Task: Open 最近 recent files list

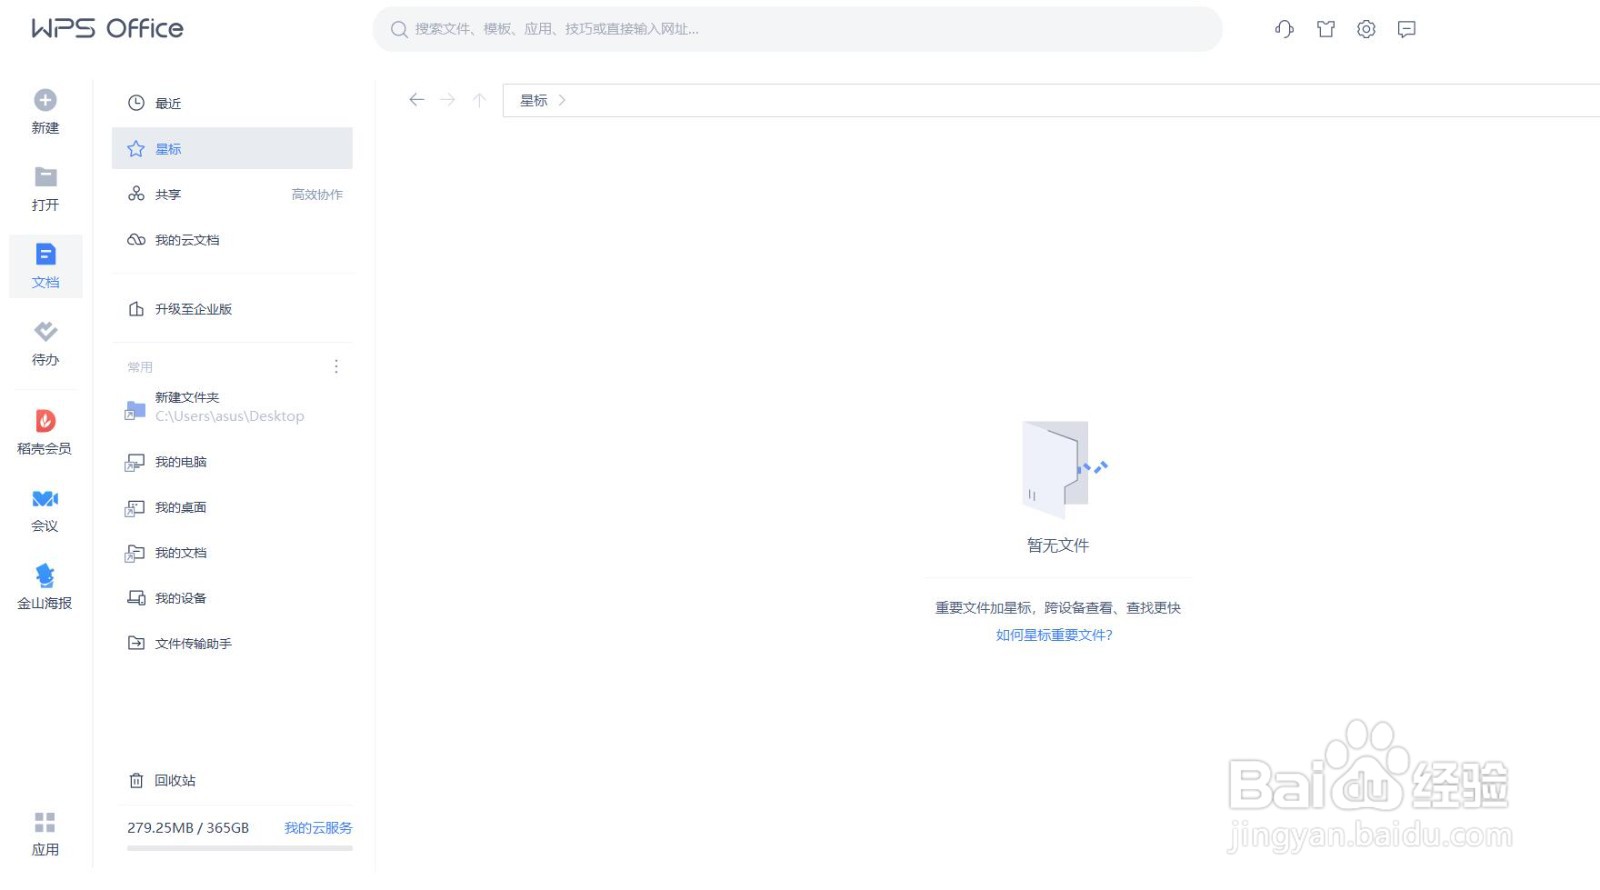Action: coord(232,103)
